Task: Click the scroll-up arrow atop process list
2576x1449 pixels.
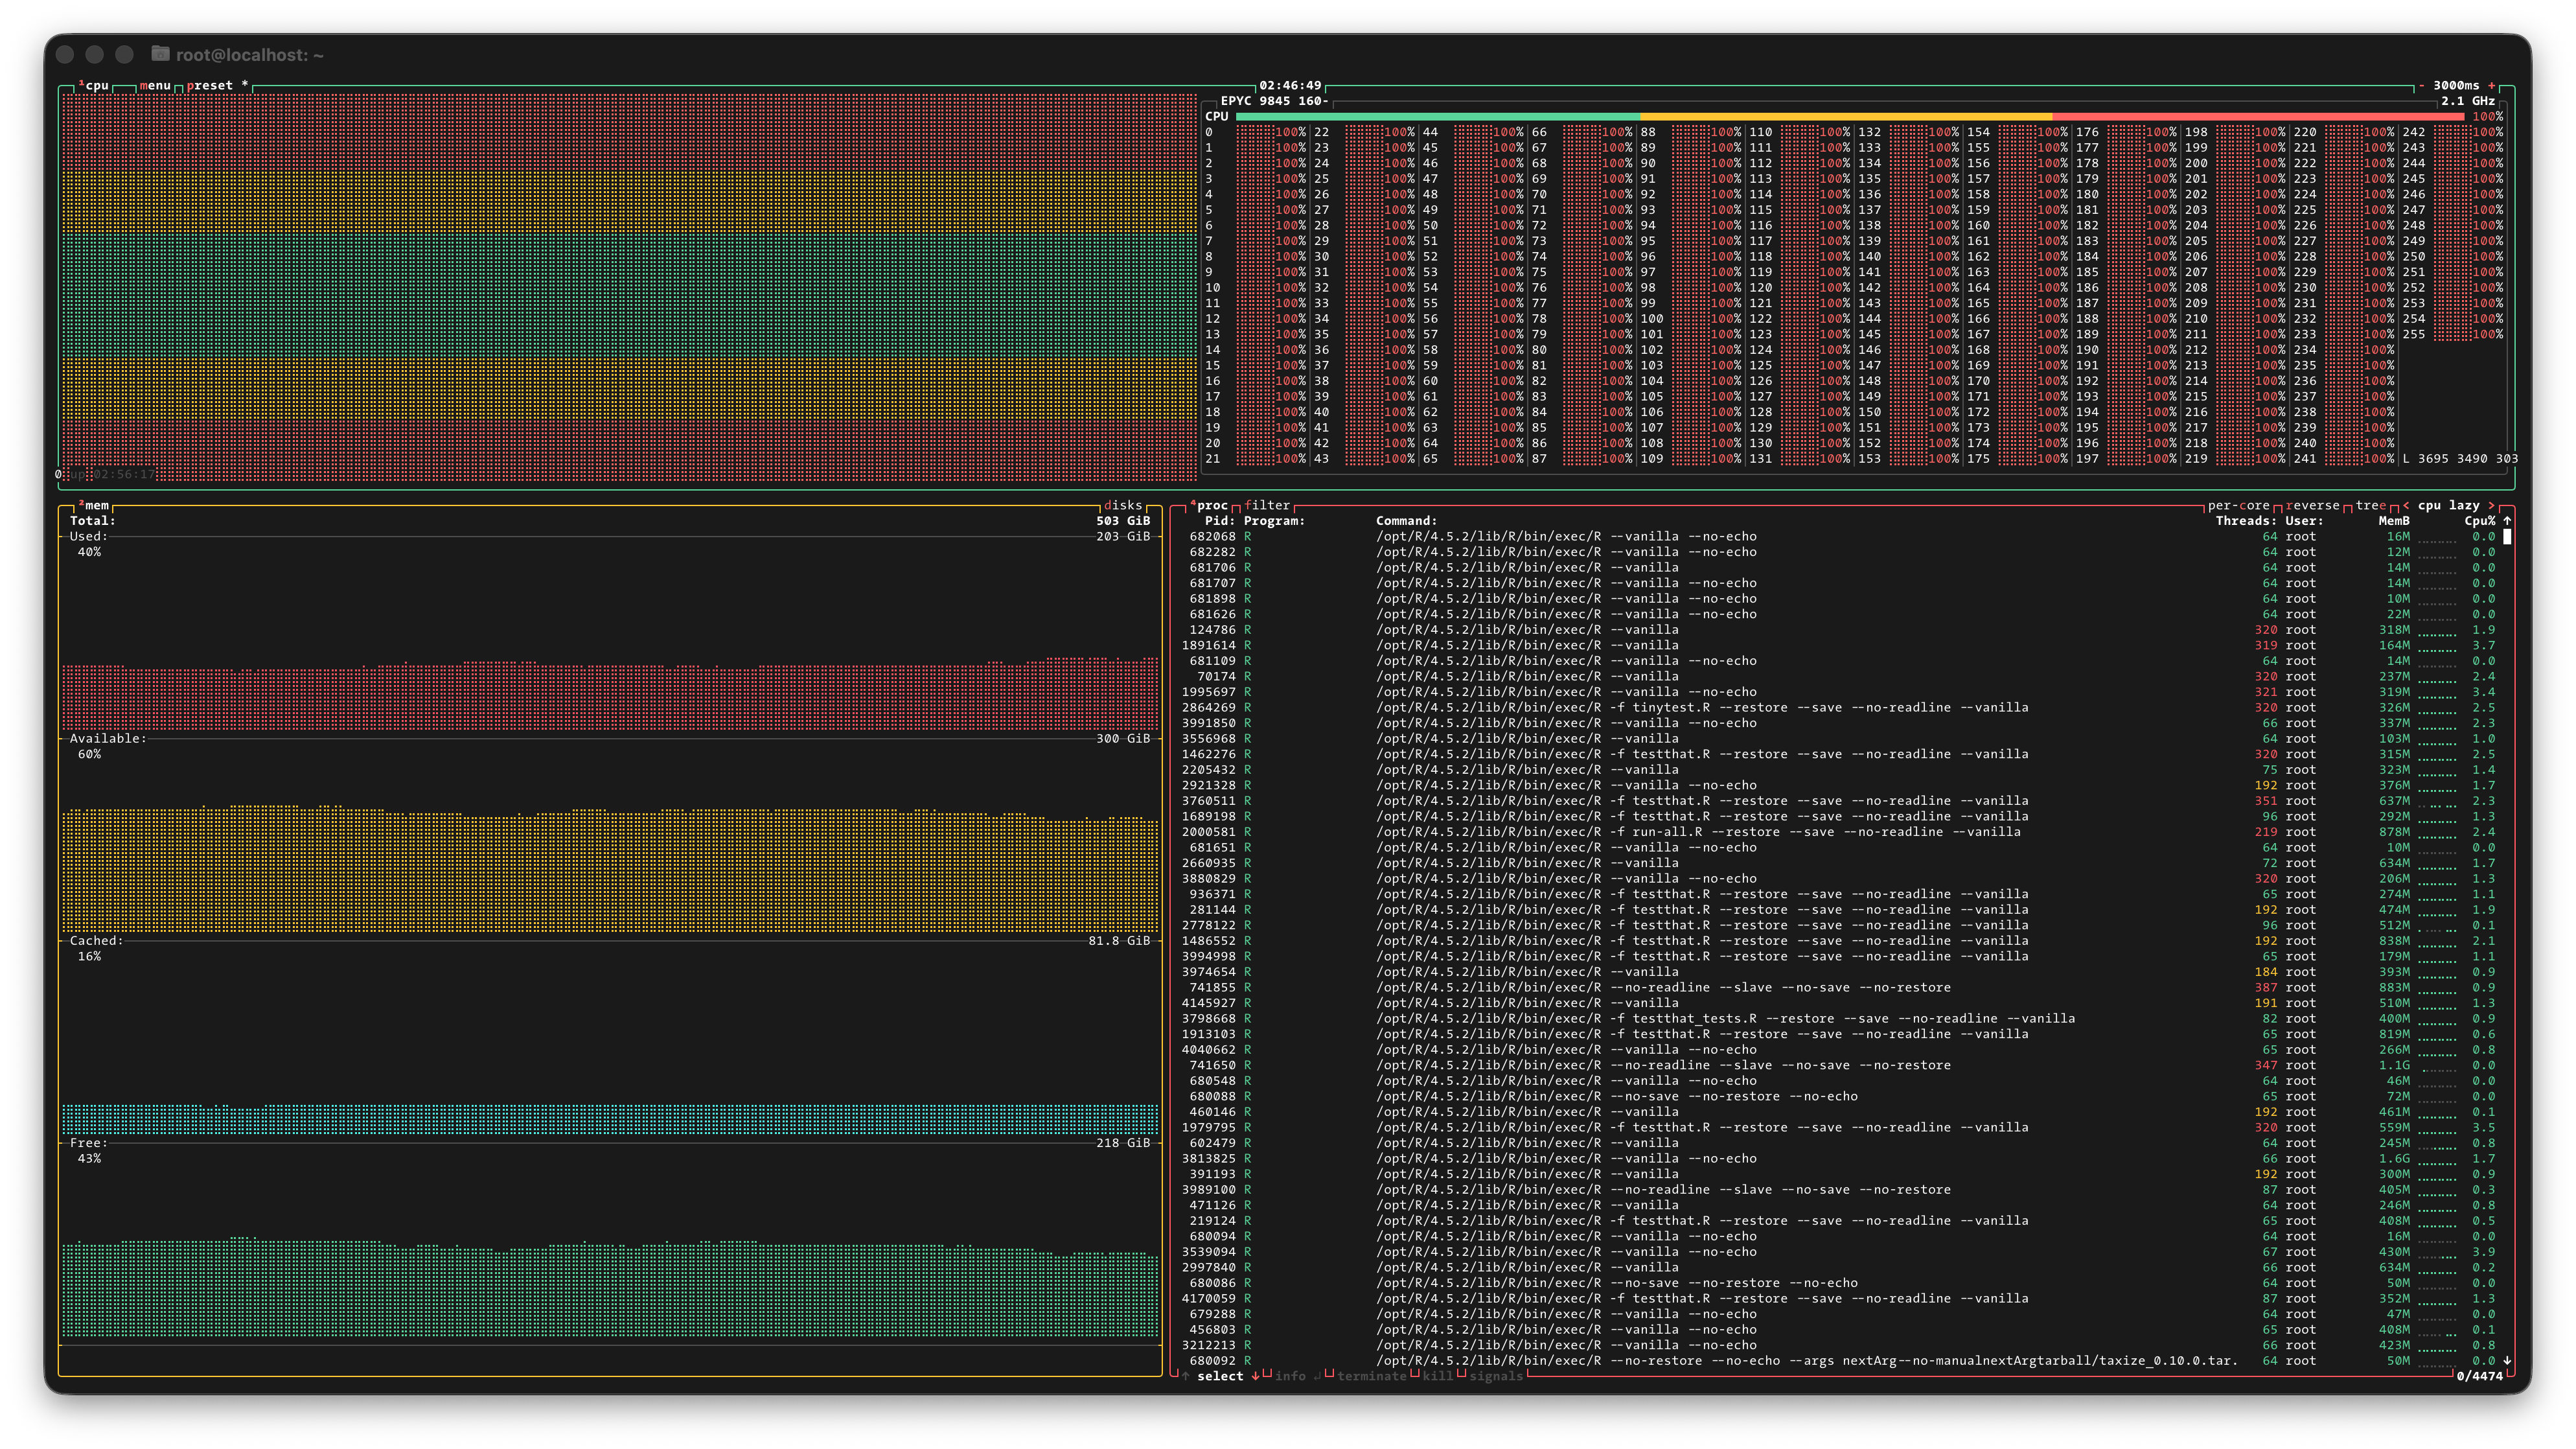Action: pyautogui.click(x=2507, y=521)
